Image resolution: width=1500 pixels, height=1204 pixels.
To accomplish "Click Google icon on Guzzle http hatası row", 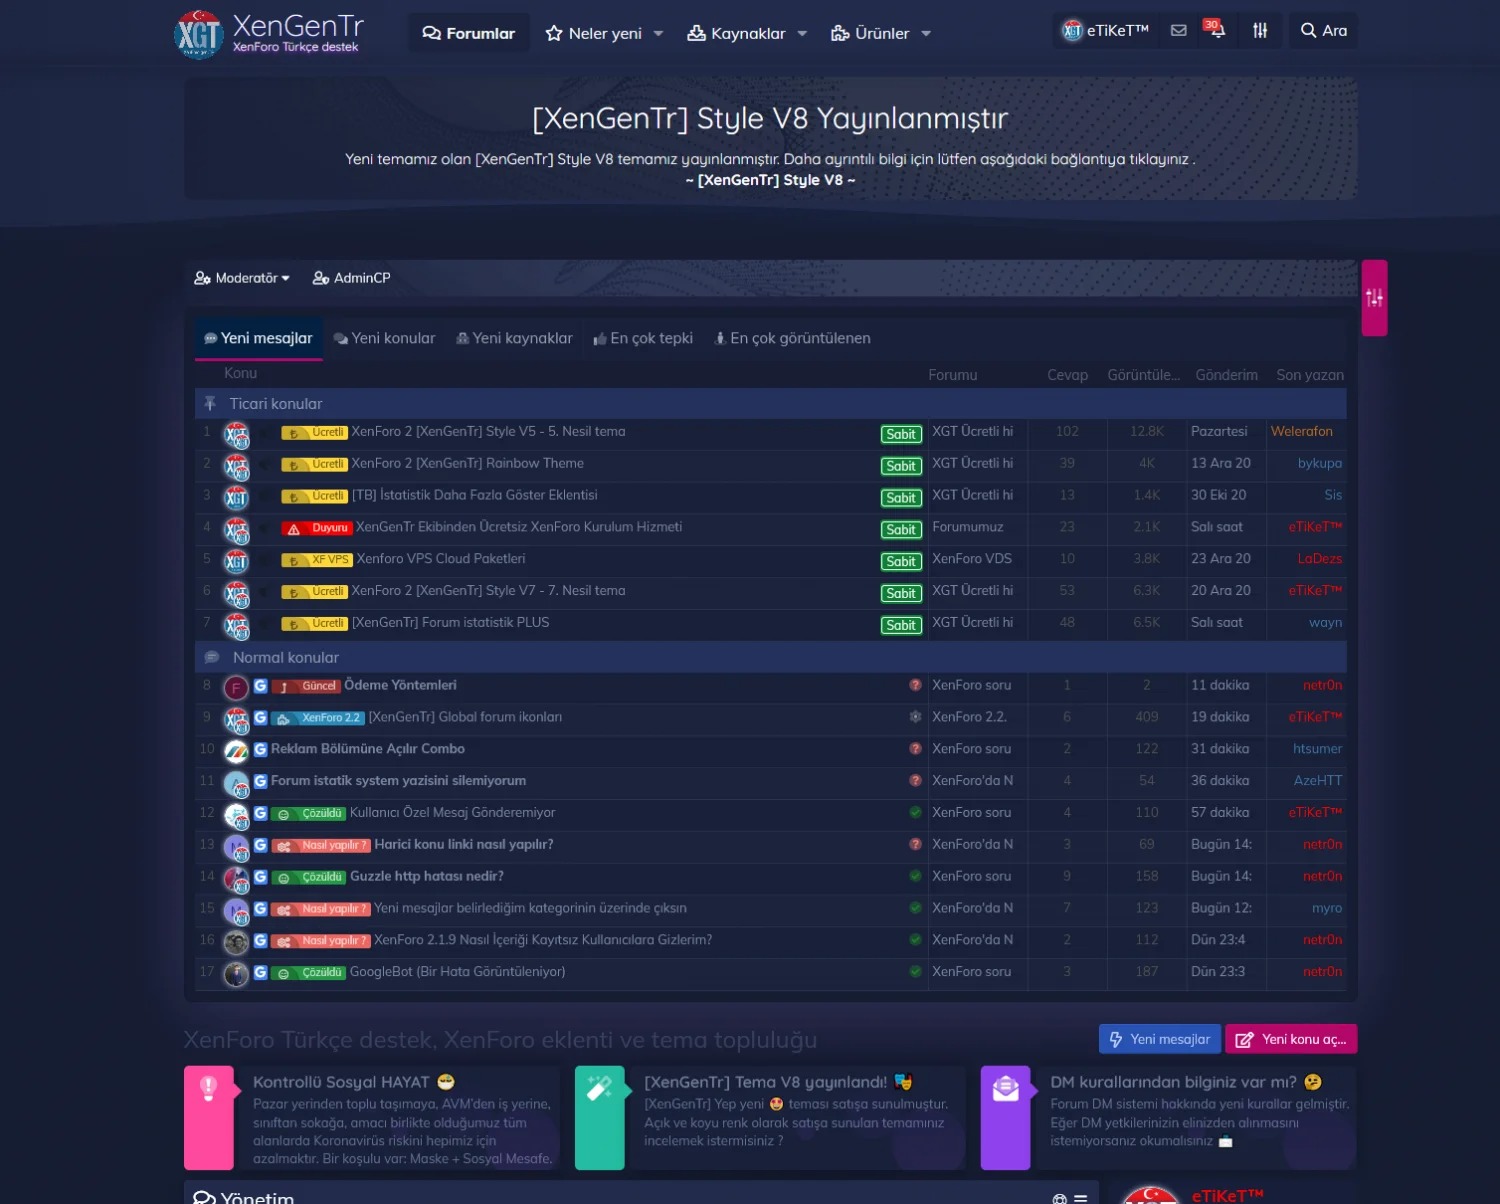I will 260,877.
